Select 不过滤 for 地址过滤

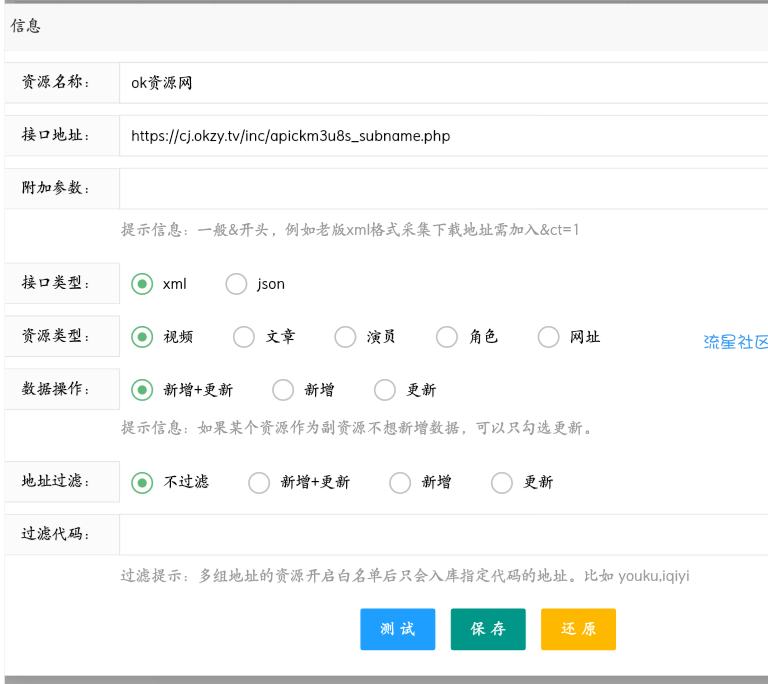point(142,483)
